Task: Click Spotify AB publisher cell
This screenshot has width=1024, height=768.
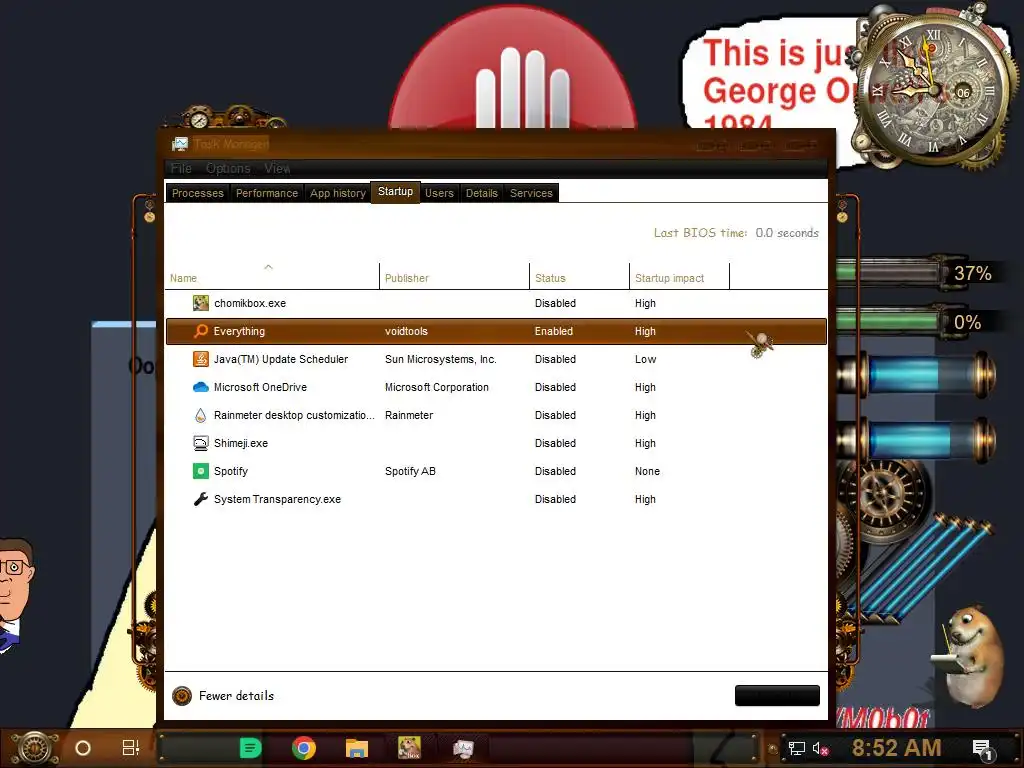Action: click(410, 472)
